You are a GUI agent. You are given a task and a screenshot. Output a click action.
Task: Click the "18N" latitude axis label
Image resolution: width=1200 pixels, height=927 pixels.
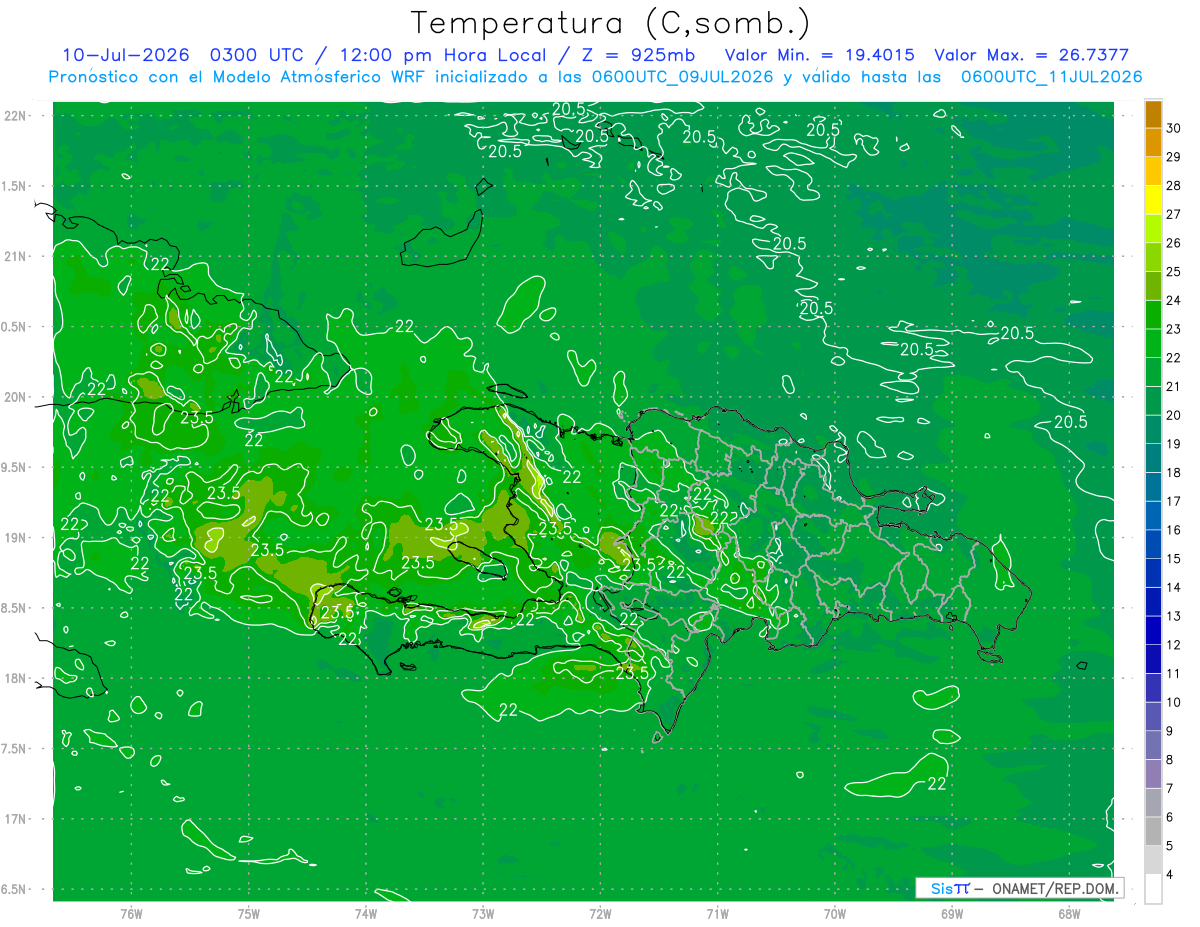[x=14, y=678]
